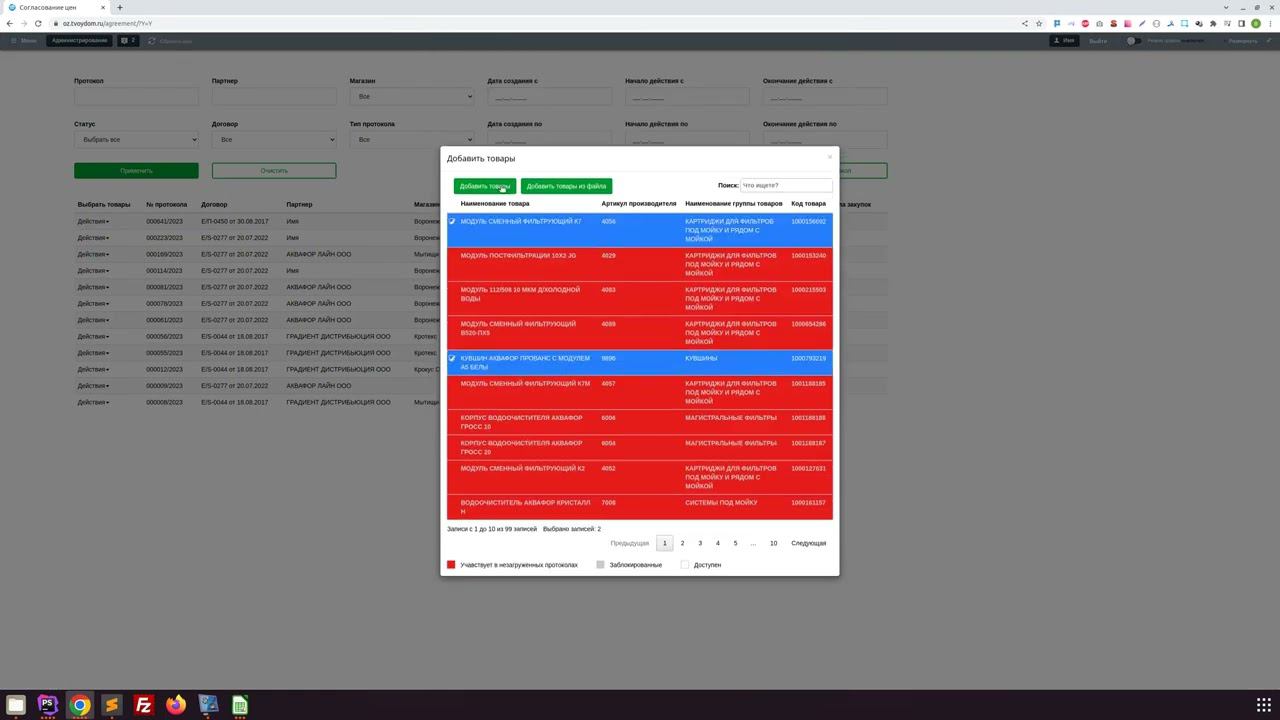Open the Chrome three-dot menu

click(1270, 23)
